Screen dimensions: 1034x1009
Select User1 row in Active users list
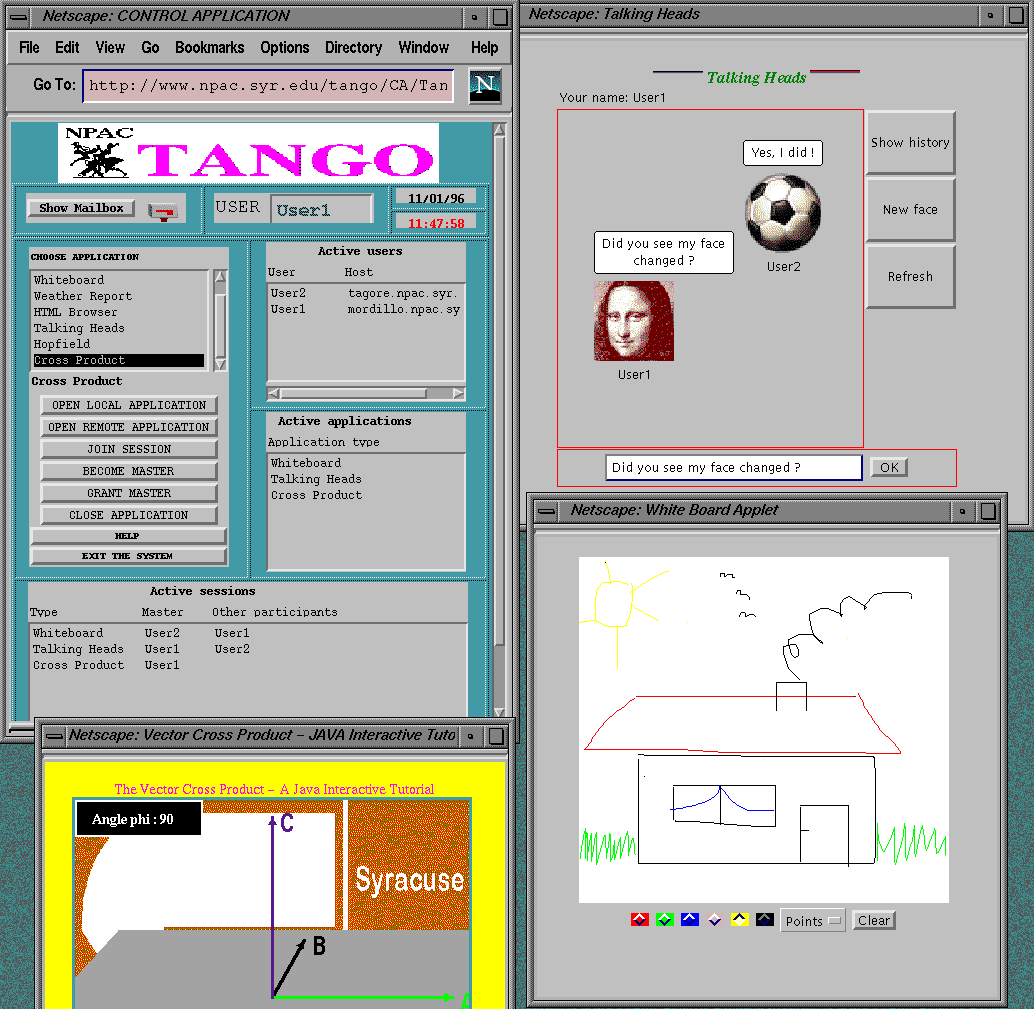point(365,309)
